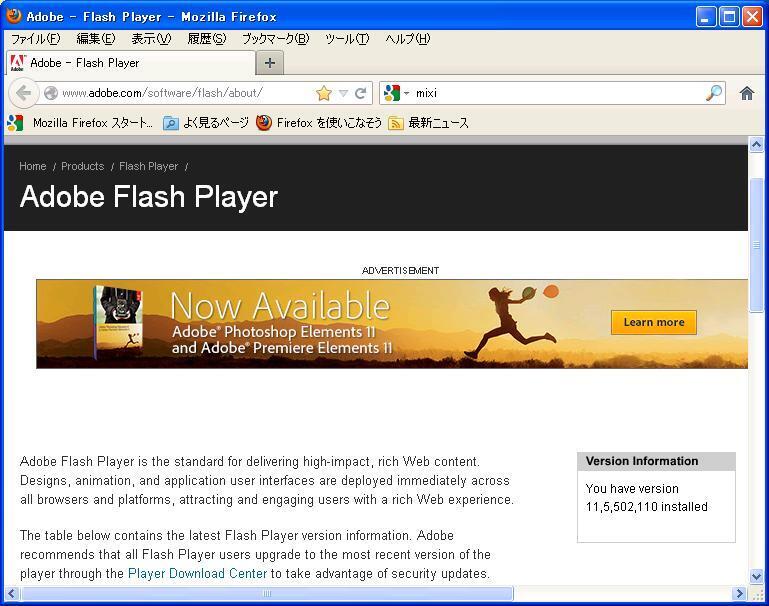Open the ツール(T) menu

[347, 39]
